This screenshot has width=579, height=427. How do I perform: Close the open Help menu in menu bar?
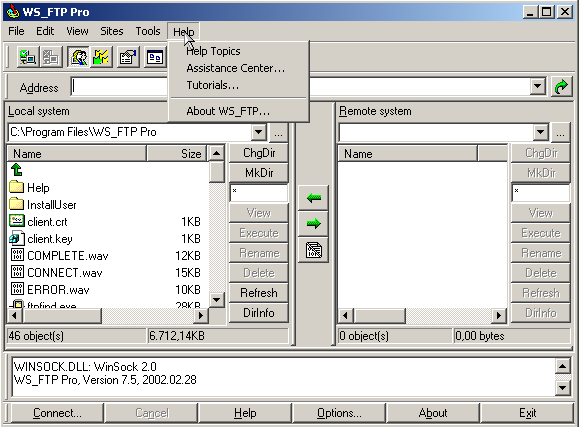184,32
